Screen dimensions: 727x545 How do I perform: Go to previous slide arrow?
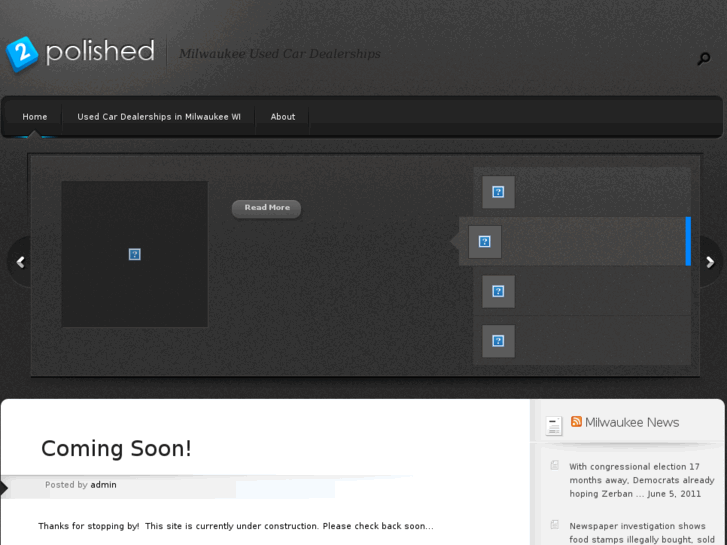pos(20,263)
